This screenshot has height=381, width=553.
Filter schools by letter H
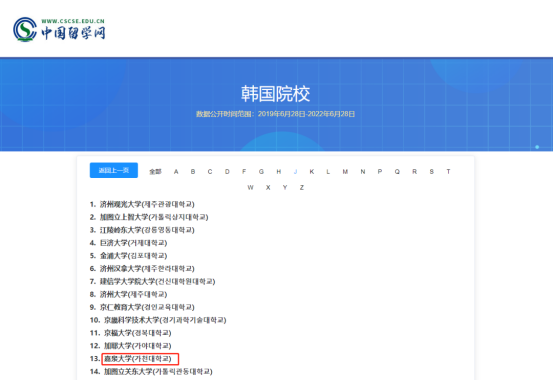coord(279,172)
